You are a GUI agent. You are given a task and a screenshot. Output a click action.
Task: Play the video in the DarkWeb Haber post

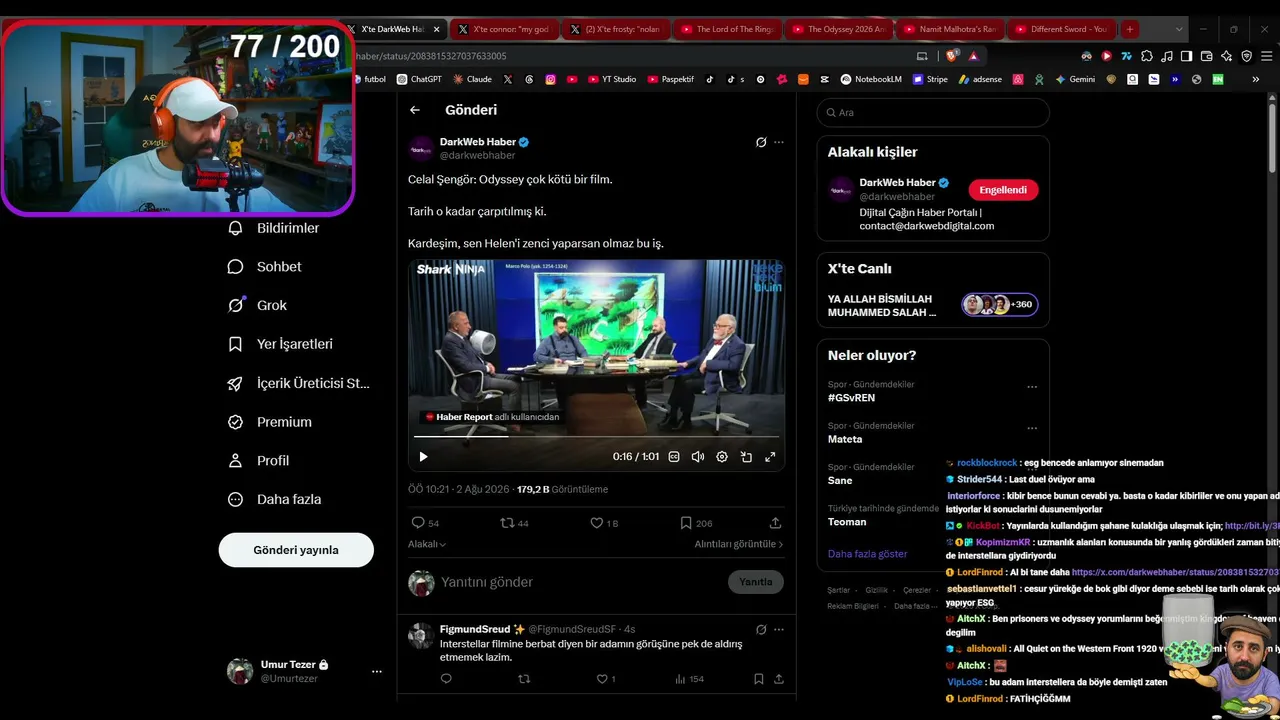point(423,457)
